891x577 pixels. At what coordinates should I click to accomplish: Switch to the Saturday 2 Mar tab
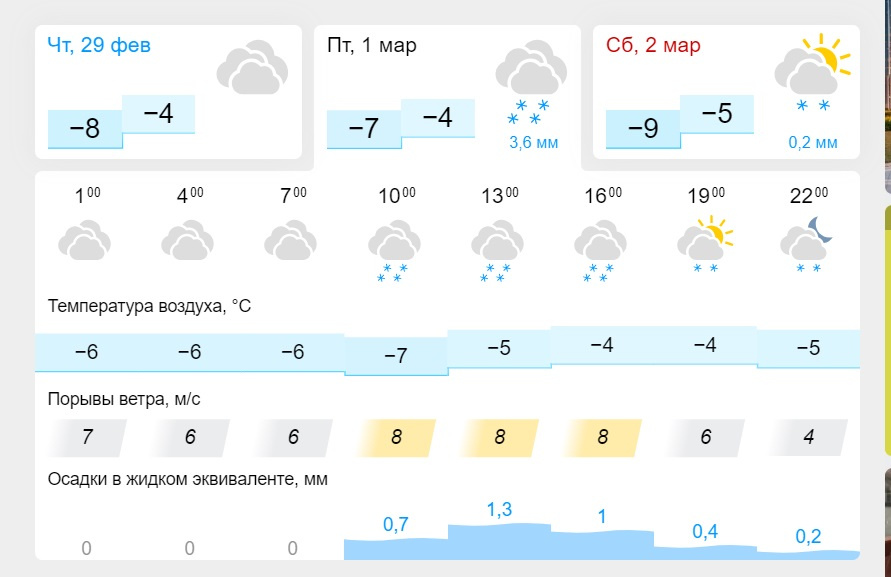(x=654, y=46)
